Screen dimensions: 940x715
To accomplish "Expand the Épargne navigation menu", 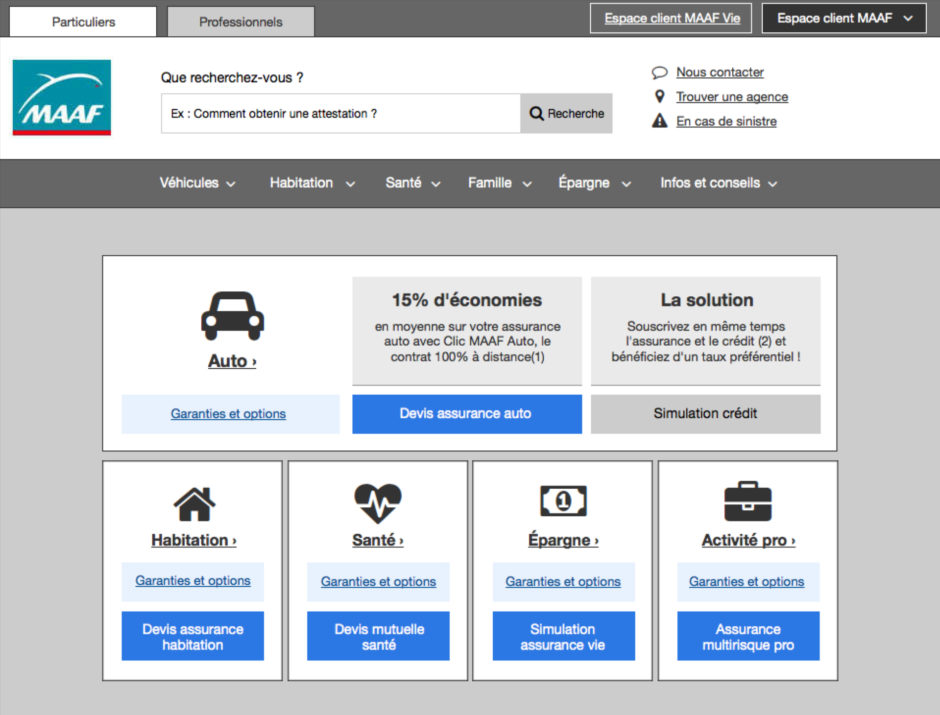I will 595,183.
